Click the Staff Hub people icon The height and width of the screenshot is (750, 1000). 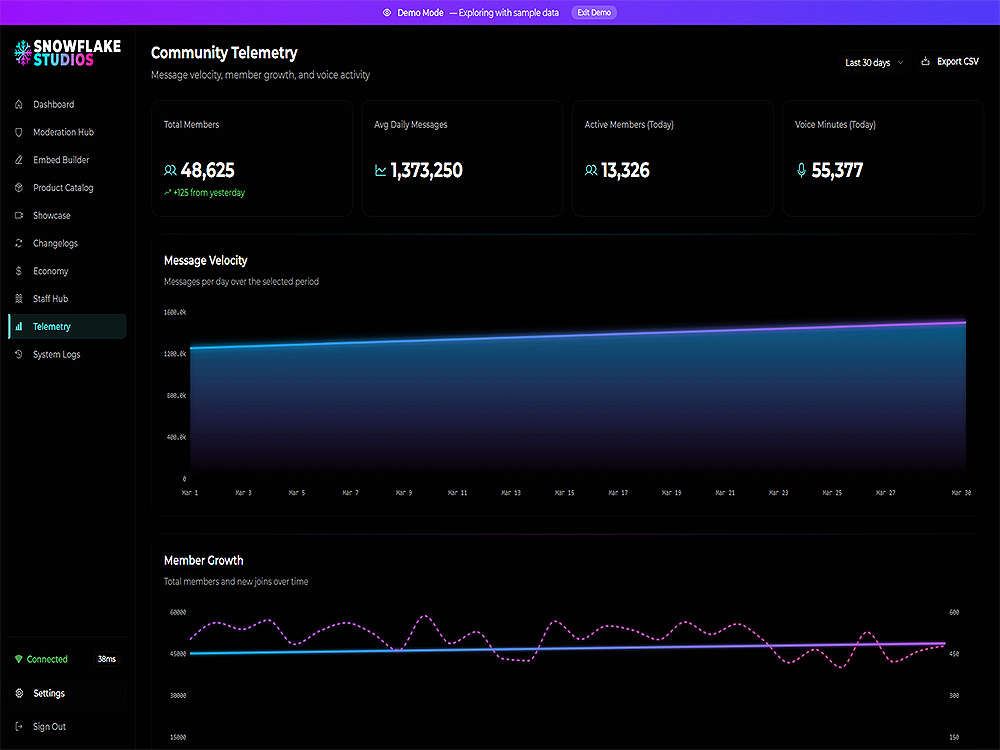tap(18, 298)
